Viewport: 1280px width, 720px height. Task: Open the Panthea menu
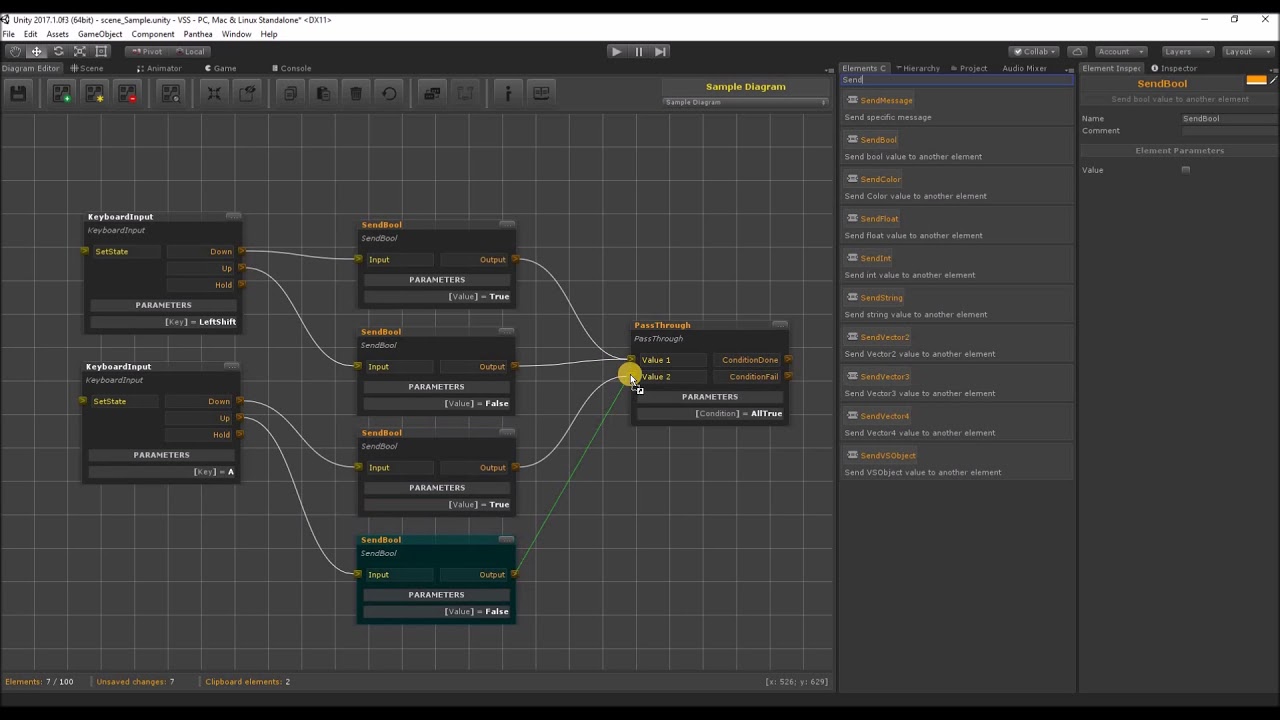coord(197,34)
